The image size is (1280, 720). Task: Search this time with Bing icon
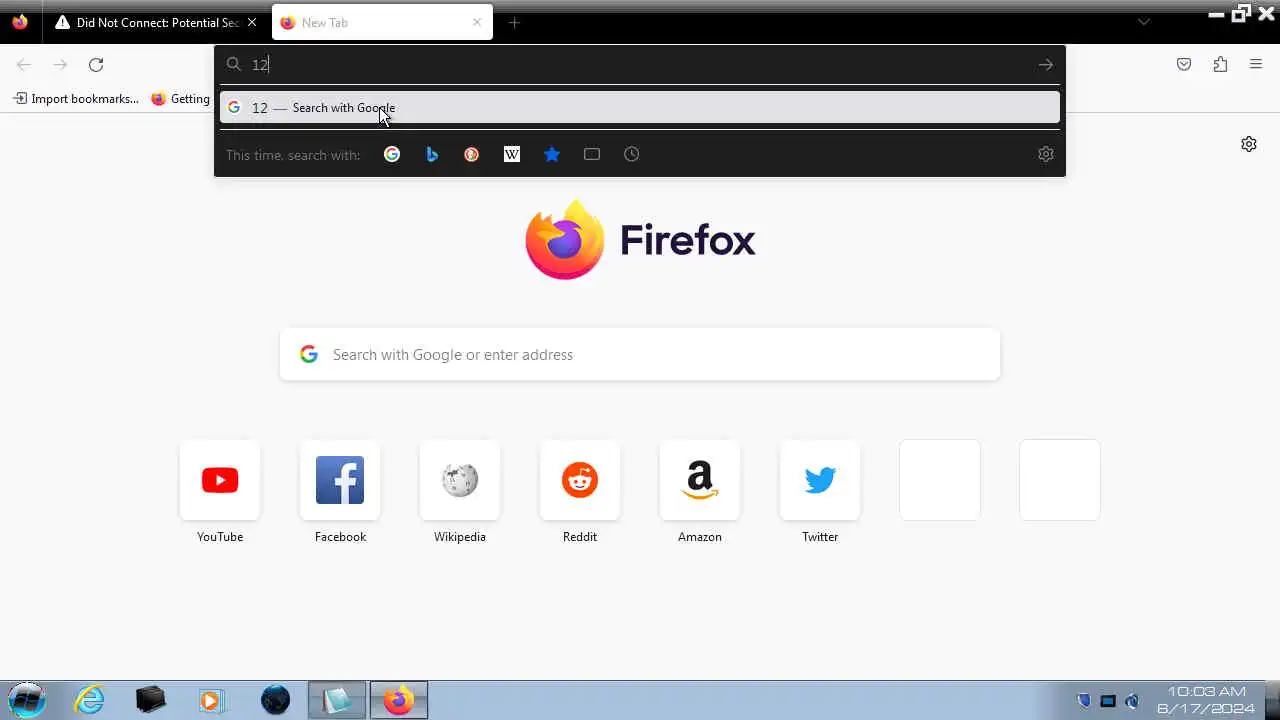[432, 154]
